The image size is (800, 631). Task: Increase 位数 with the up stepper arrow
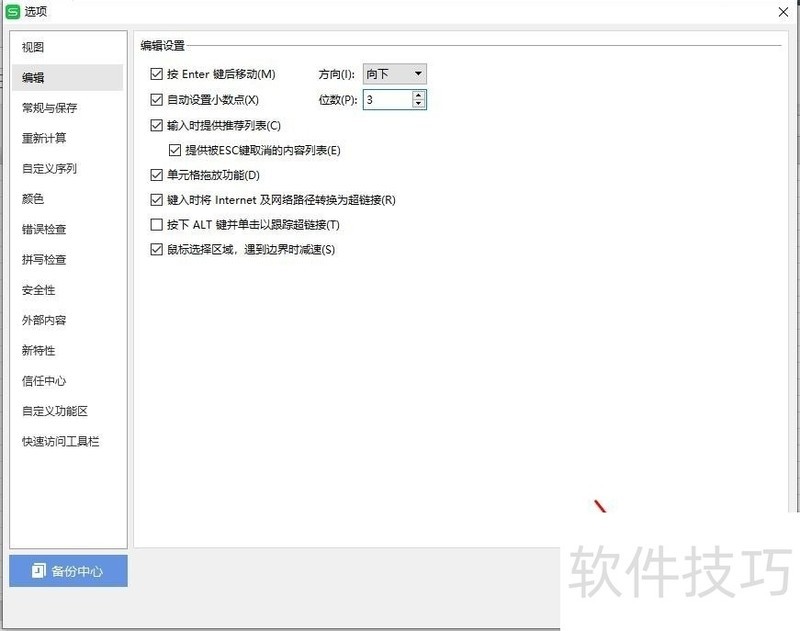click(x=418, y=95)
